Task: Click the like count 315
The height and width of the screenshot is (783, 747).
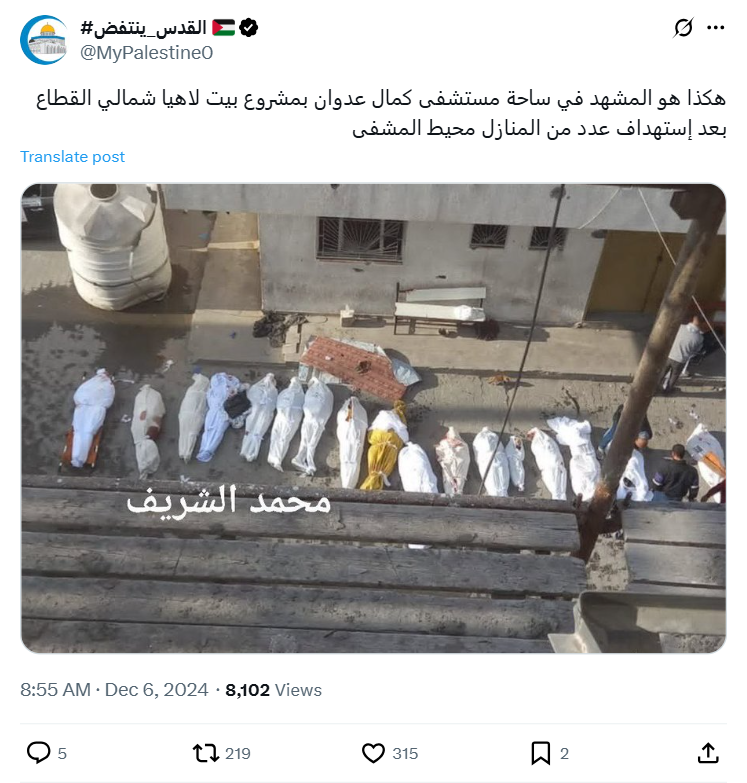Action: point(405,754)
